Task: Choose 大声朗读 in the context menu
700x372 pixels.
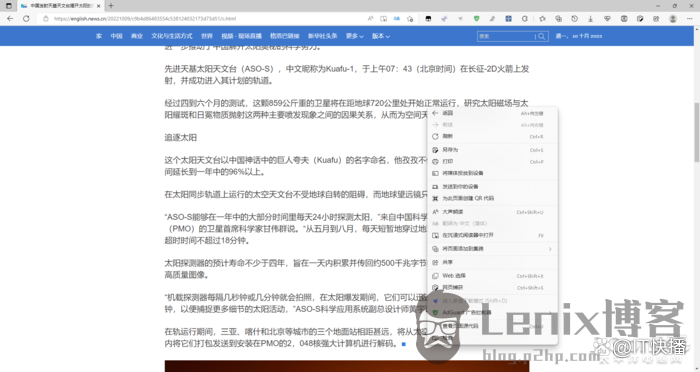Action: [x=492, y=212]
